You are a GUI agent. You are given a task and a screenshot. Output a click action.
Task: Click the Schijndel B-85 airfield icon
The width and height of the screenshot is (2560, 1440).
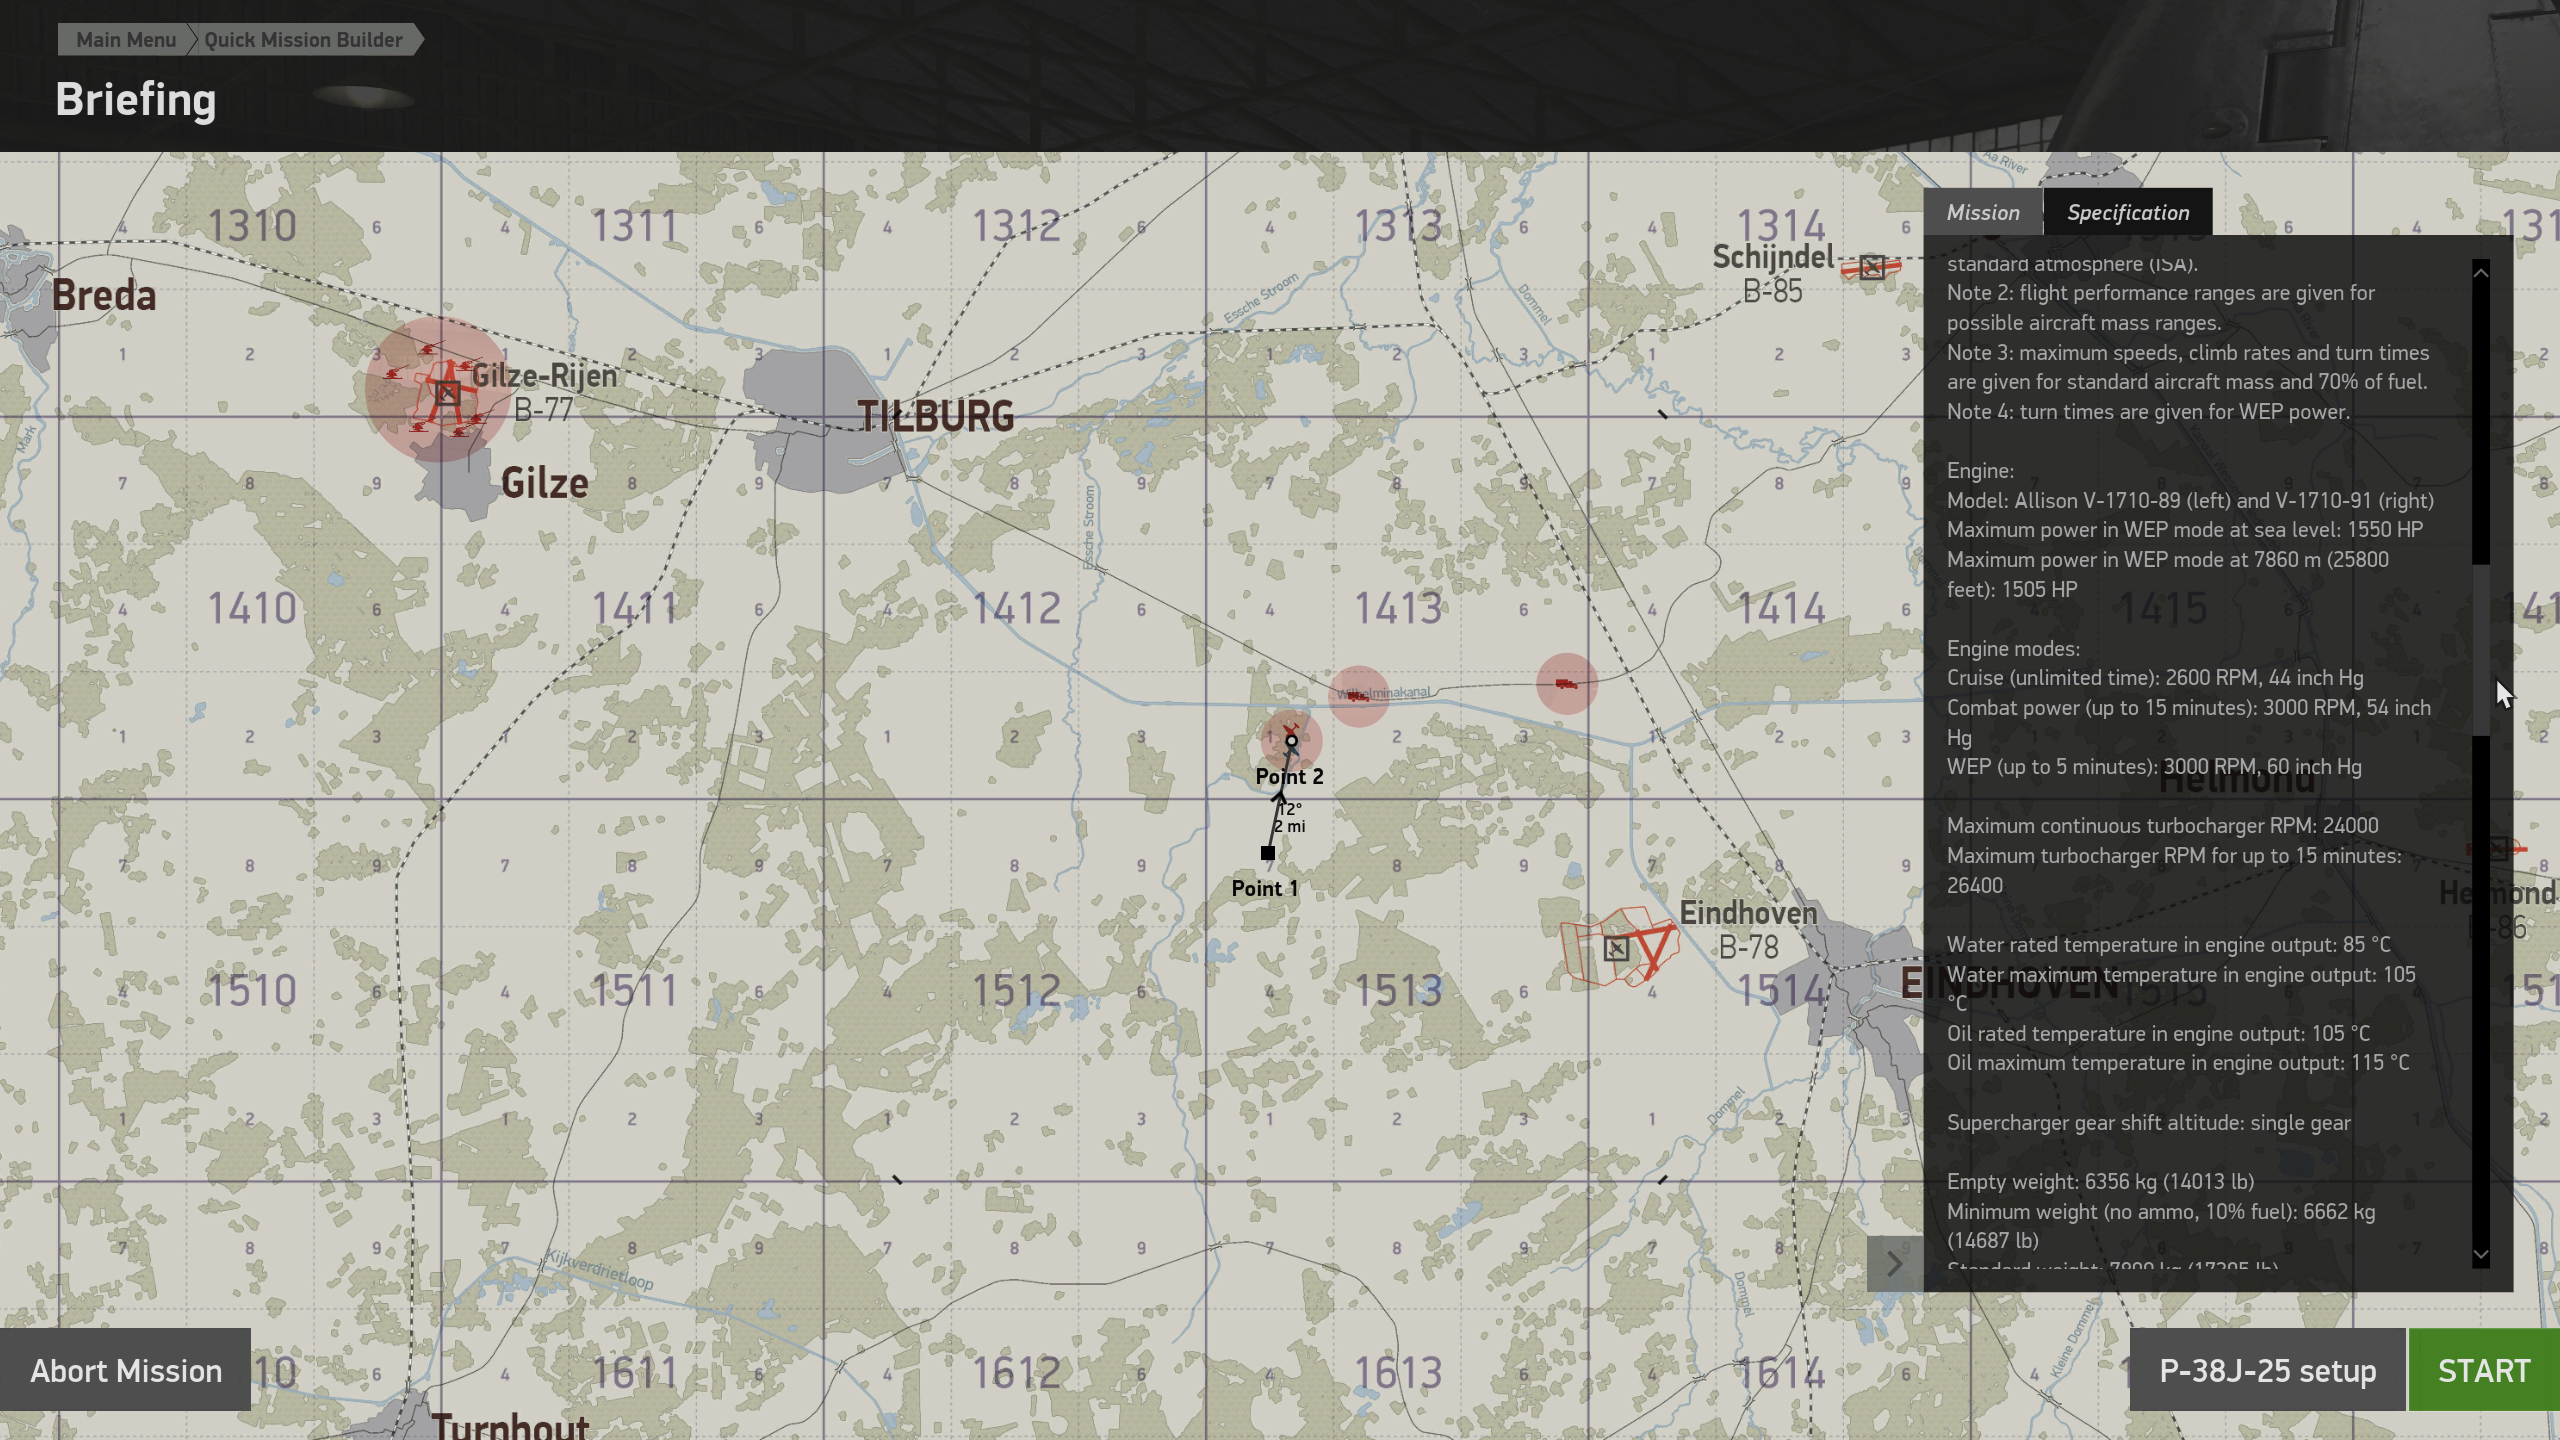pyautogui.click(x=1872, y=266)
